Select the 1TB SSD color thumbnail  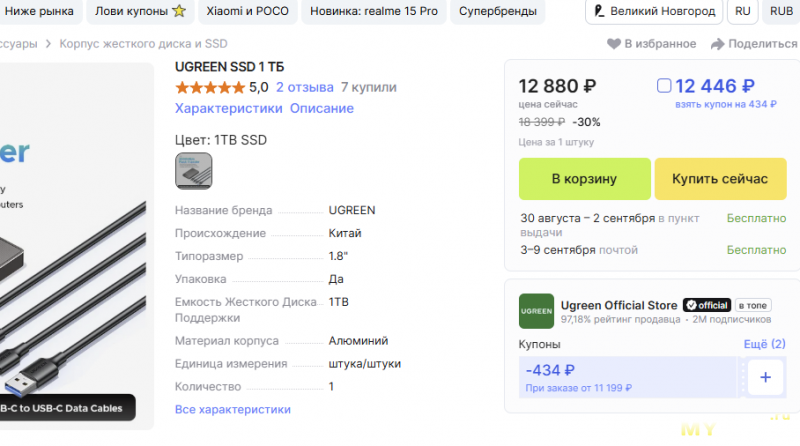(194, 170)
